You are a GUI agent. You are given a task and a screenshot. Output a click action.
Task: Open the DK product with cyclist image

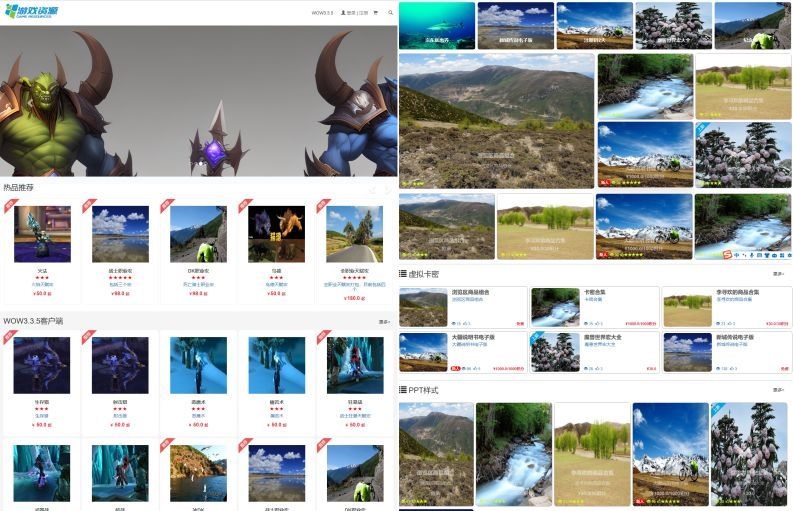198,234
